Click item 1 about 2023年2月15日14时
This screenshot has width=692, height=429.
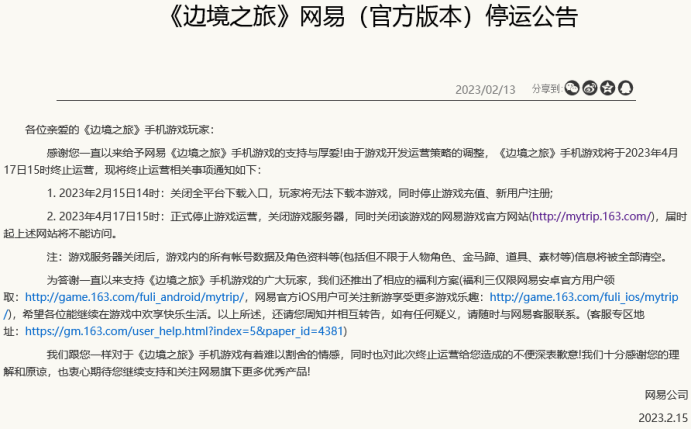300,193
